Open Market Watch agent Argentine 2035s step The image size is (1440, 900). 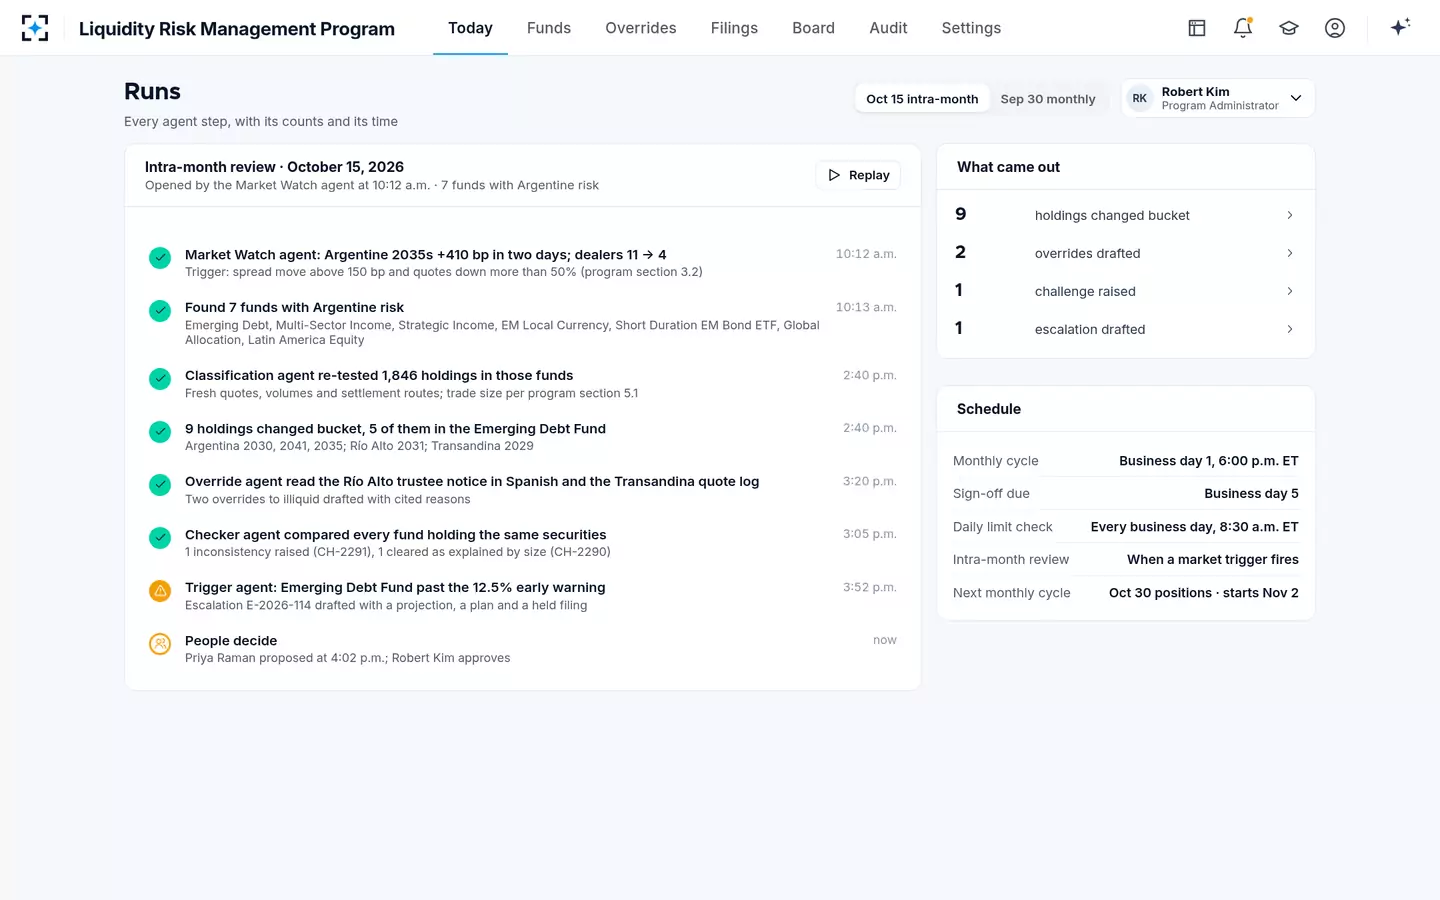pyautogui.click(x=523, y=263)
